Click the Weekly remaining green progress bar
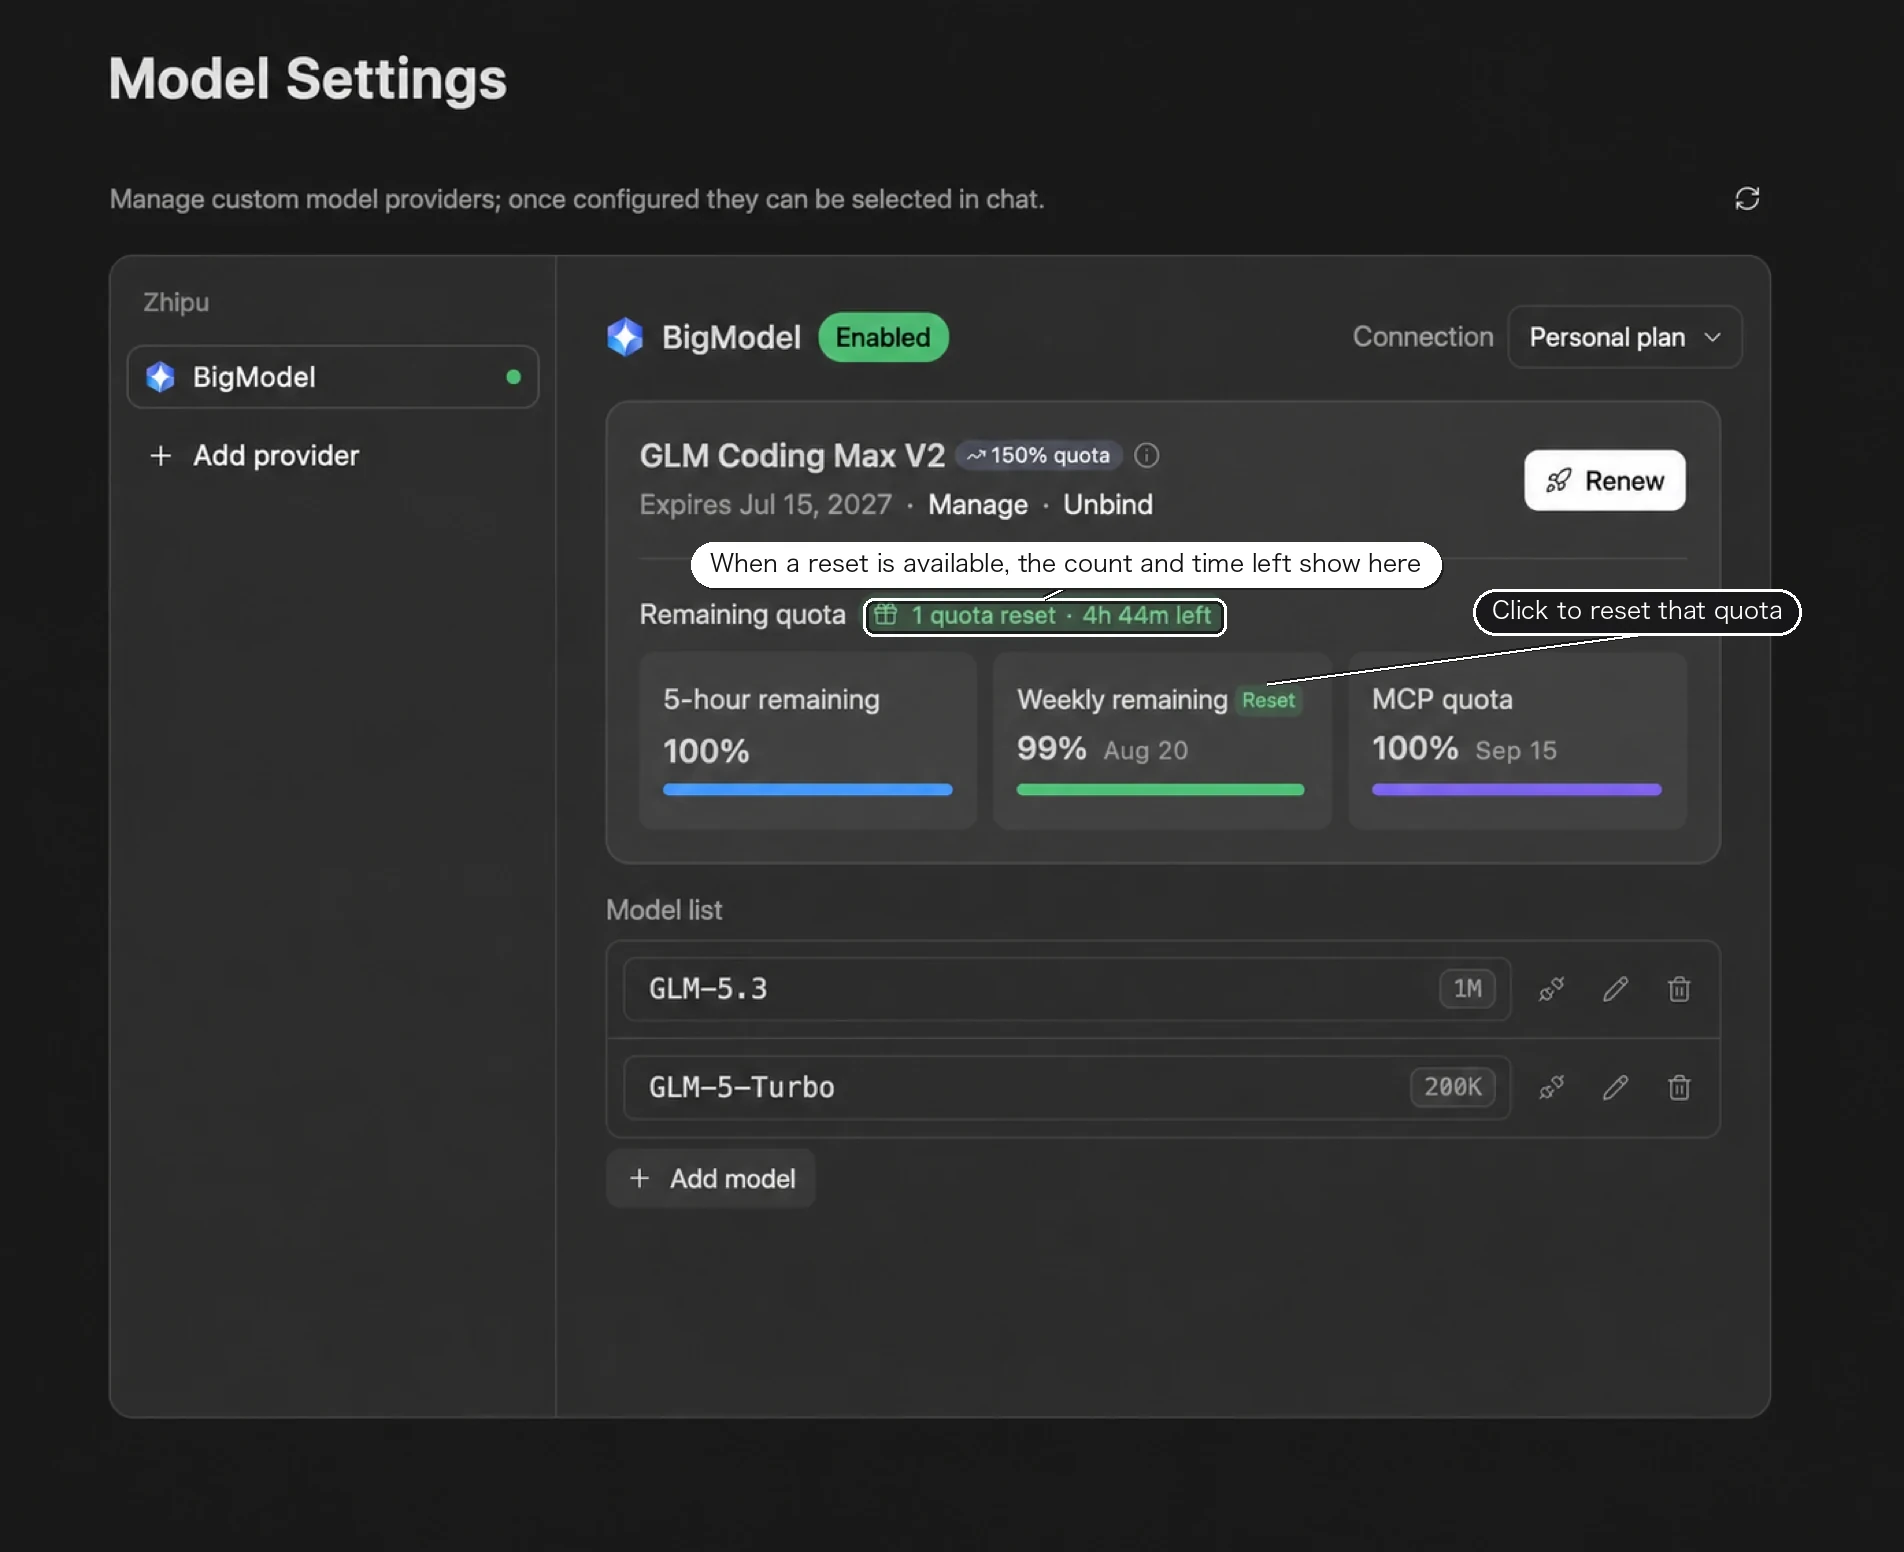 click(x=1160, y=790)
